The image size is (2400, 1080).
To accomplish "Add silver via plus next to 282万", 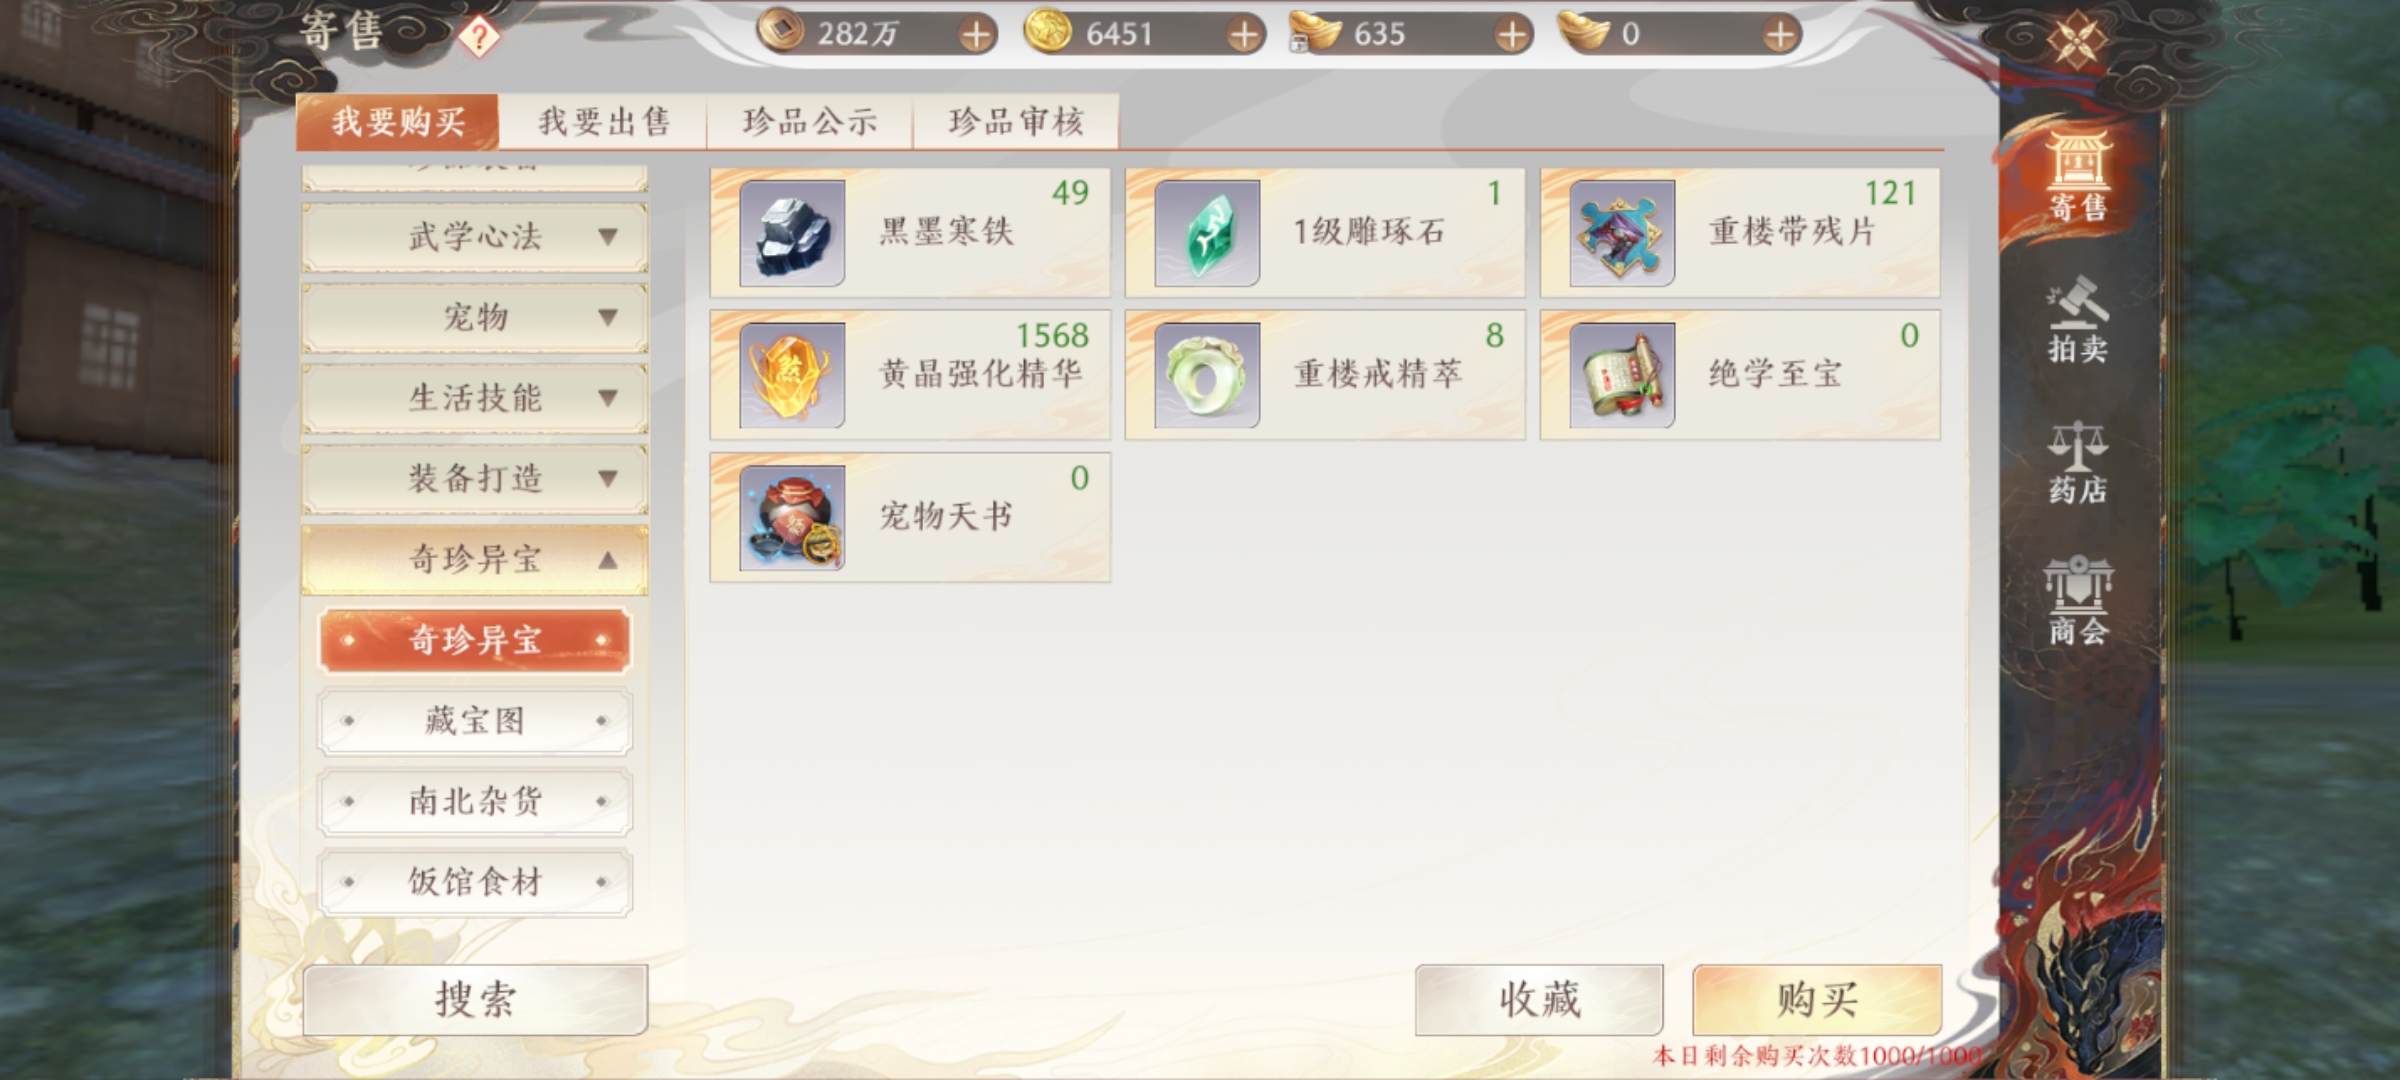I will coord(976,35).
